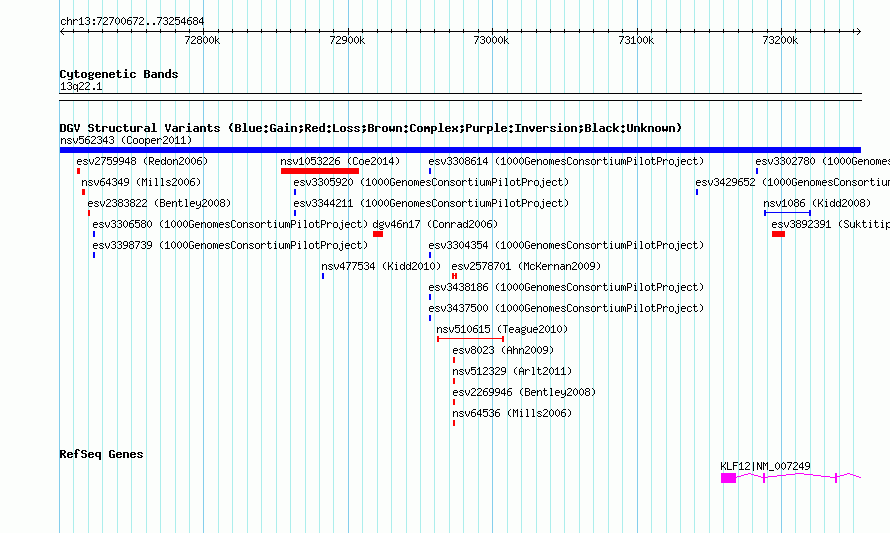Select the long blue nsv562343 gain bar
This screenshot has height=533, width=890.
click(x=460, y=150)
